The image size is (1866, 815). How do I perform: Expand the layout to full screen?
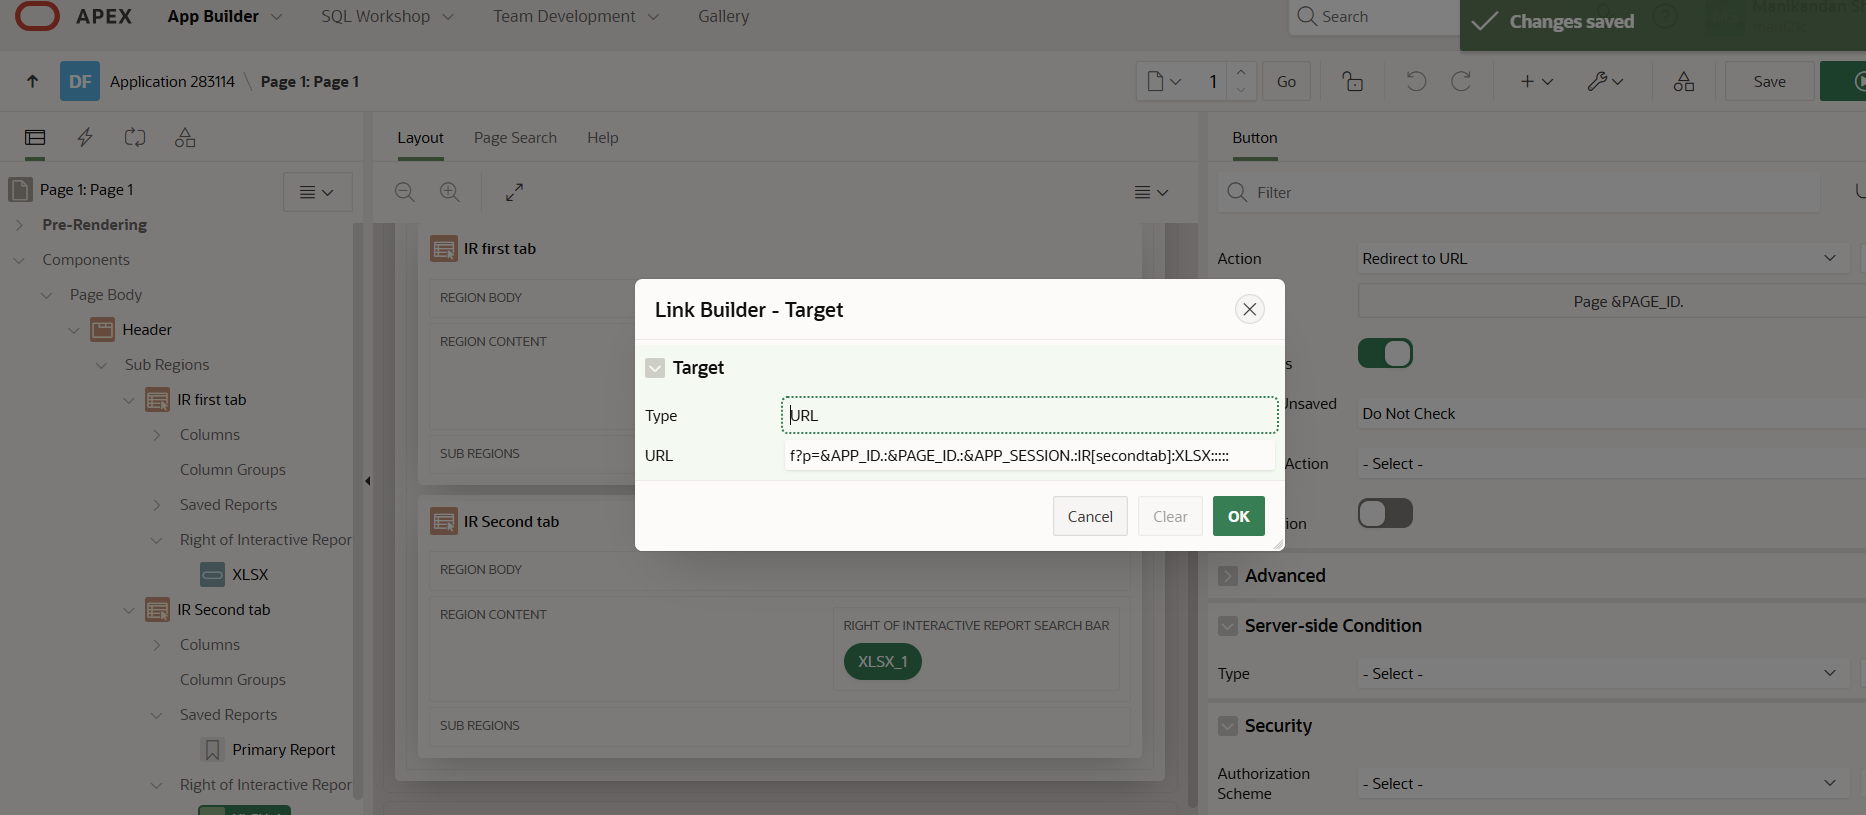click(x=514, y=192)
